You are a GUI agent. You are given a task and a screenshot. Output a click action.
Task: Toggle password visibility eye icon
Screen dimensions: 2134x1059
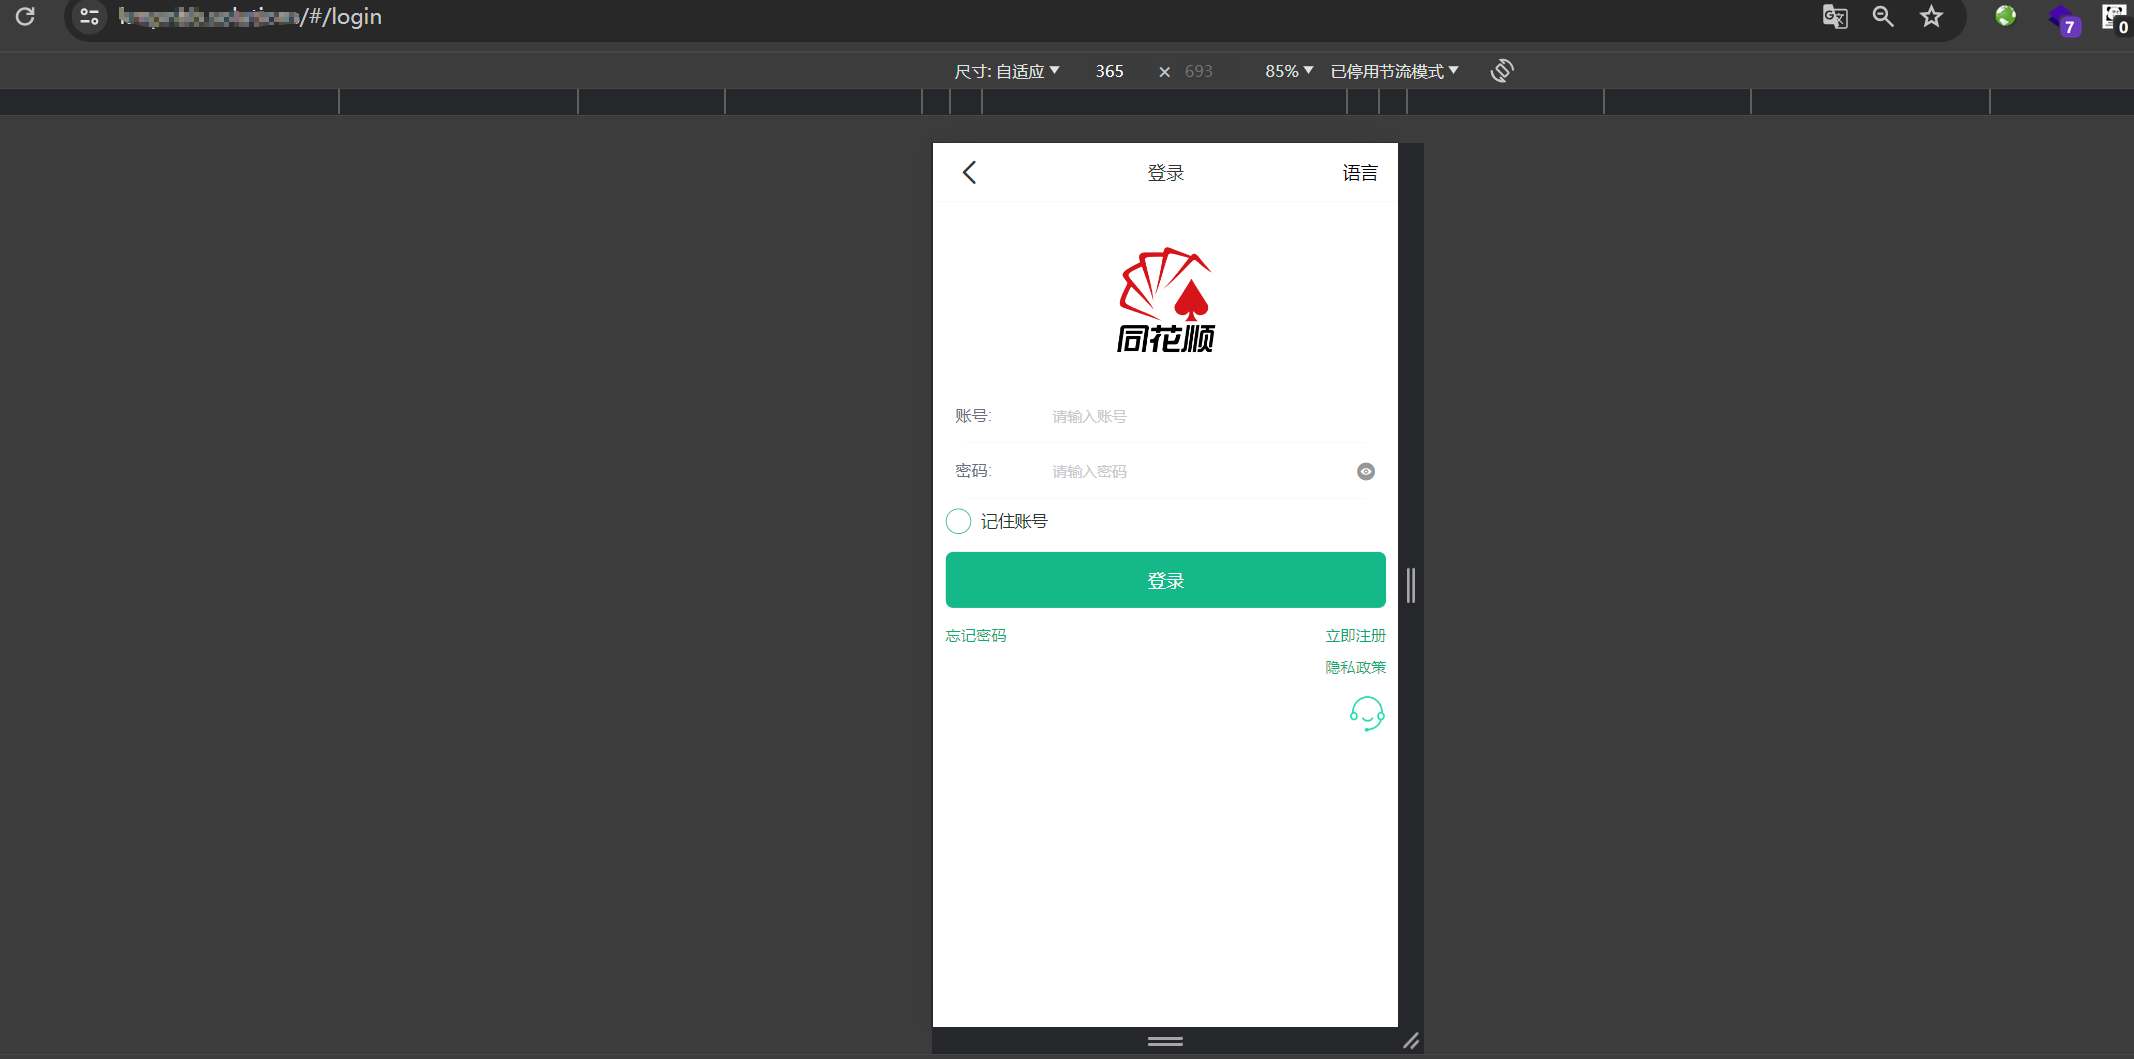1365,472
